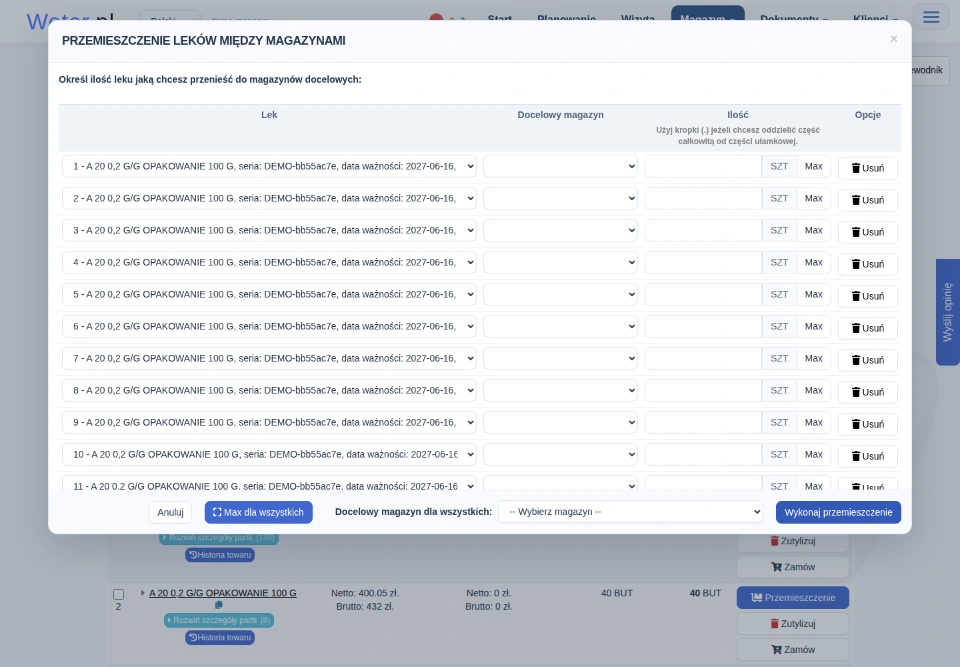Expand Rozwiń szczegóły partii (8)
This screenshot has height=667, width=960.
tap(219, 620)
